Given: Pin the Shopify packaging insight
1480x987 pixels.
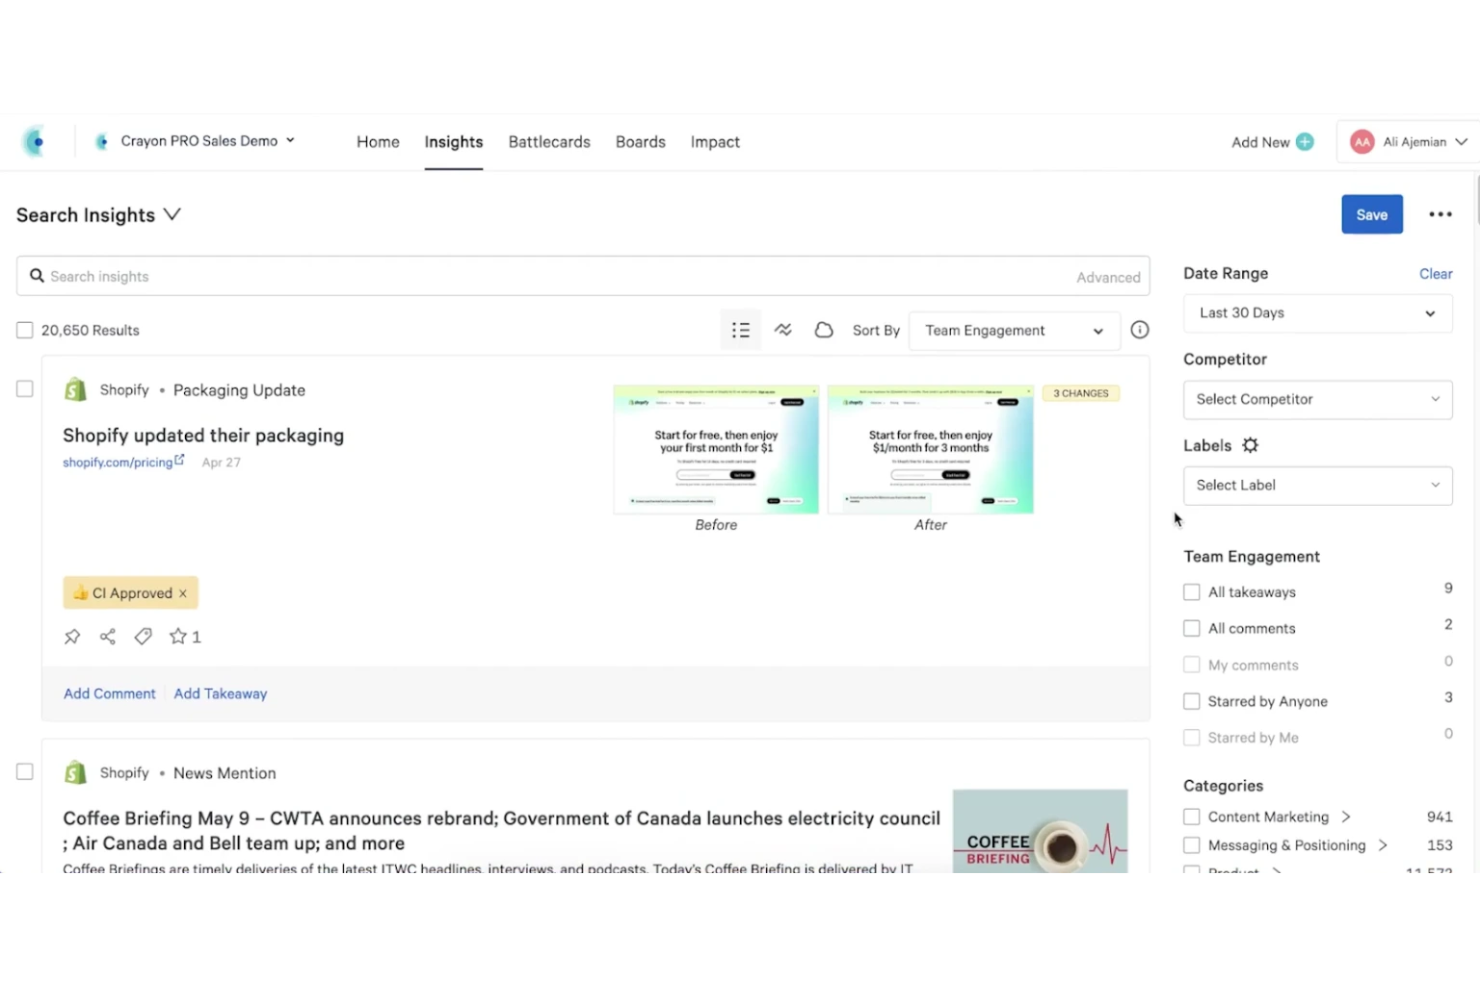Looking at the screenshot, I should (x=72, y=636).
